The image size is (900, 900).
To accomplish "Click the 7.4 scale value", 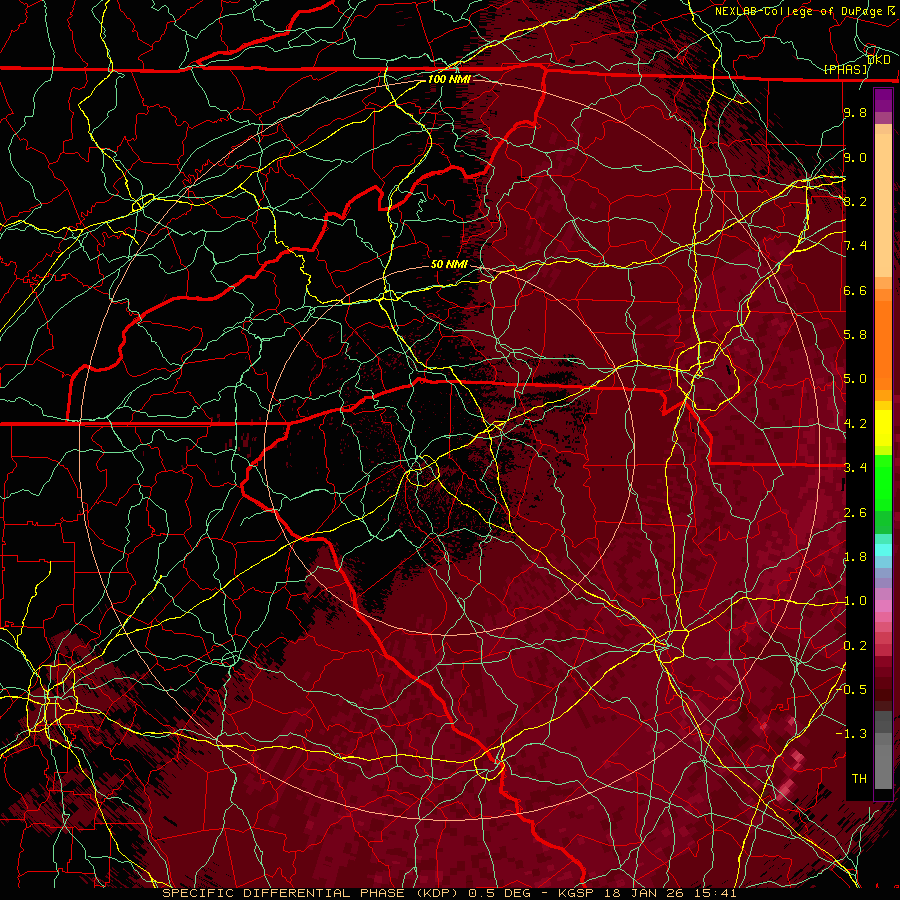I will (855, 246).
